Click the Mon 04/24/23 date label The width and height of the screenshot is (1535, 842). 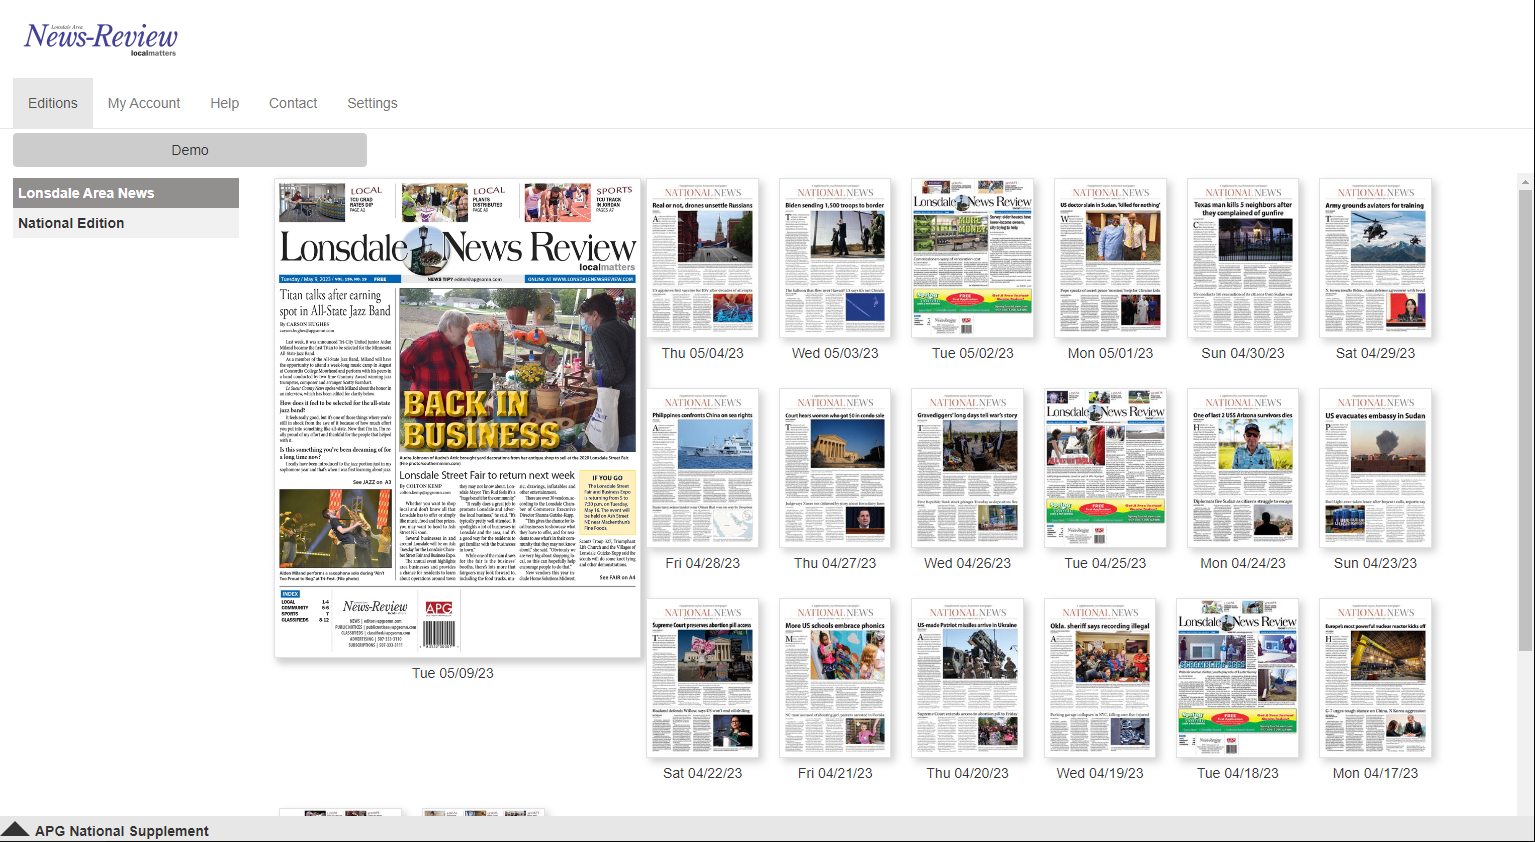1243,563
